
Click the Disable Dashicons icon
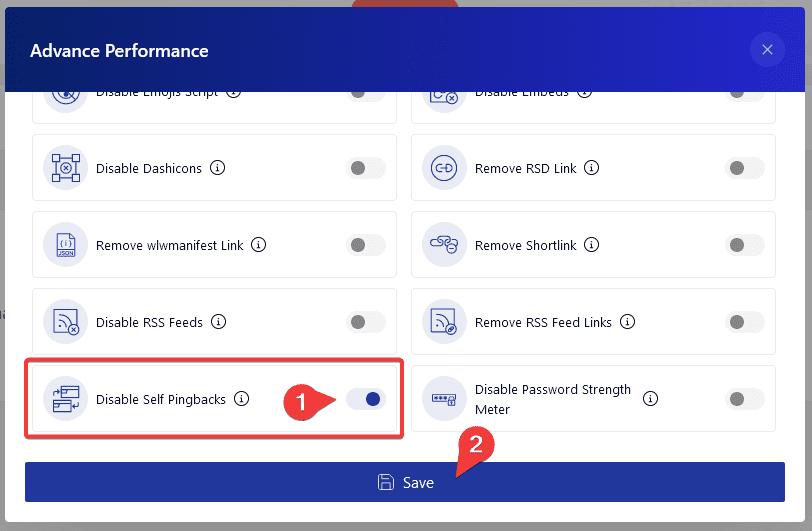click(65, 168)
